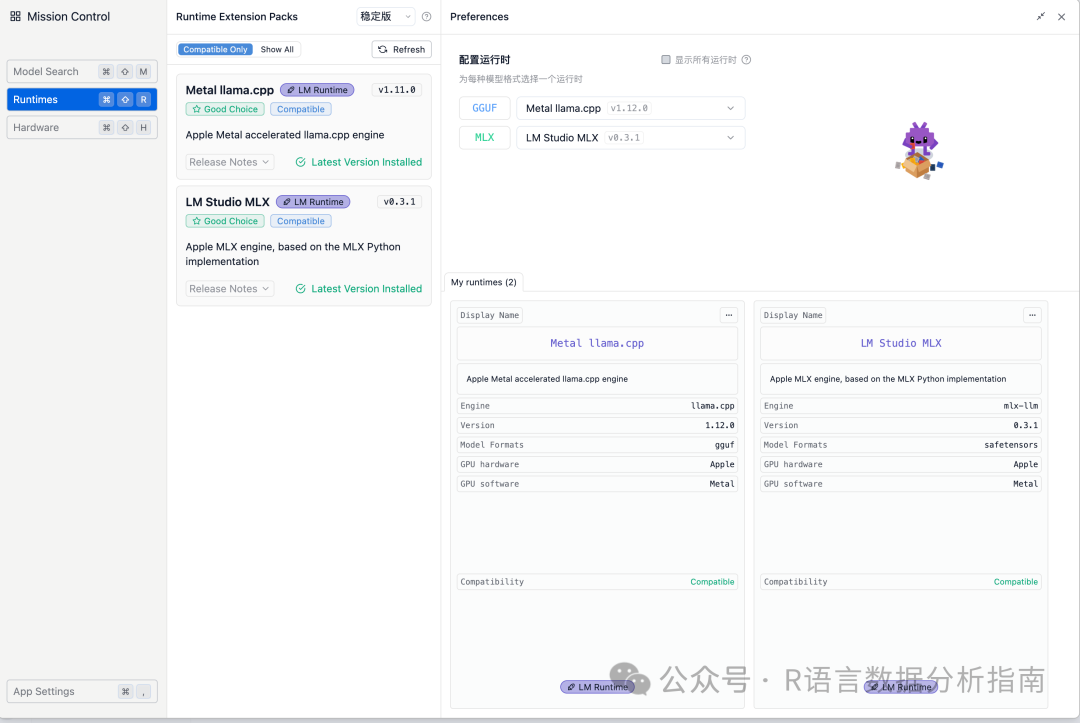Click Good Choice badge on LM Studio MLX pack

[225, 221]
